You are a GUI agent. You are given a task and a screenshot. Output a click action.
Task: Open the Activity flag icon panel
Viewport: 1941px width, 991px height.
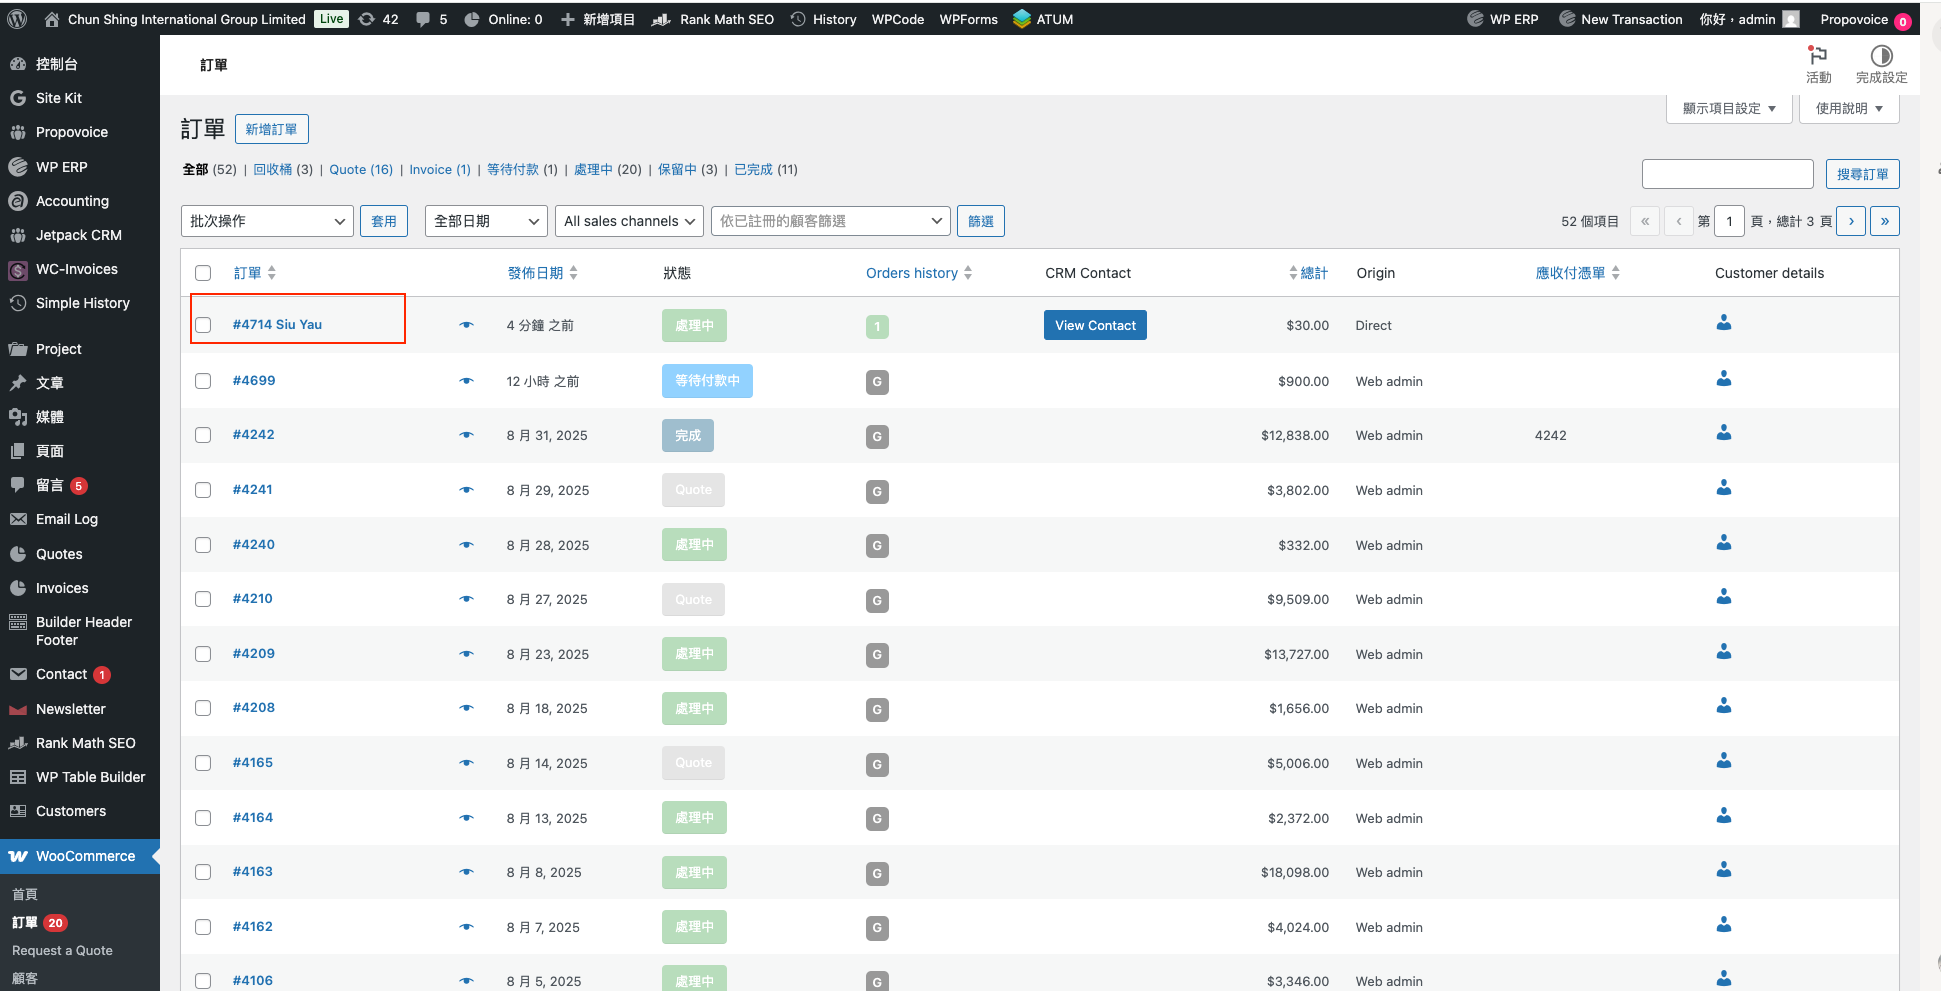[1817, 56]
